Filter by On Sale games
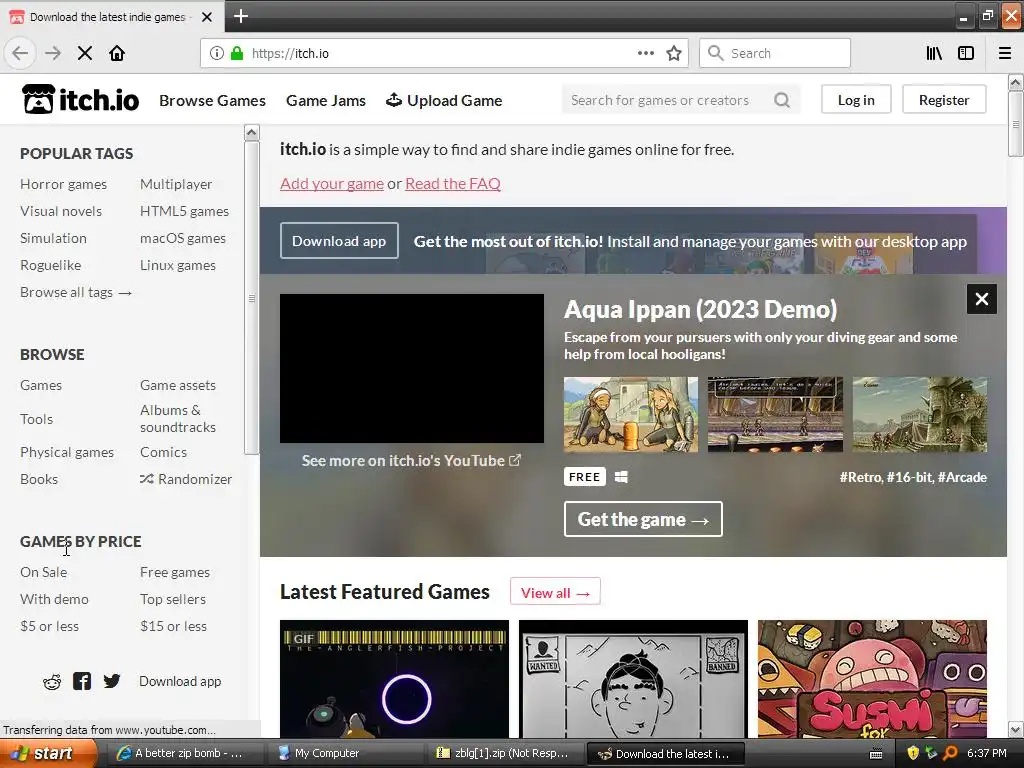The width and height of the screenshot is (1024, 768). 43,572
